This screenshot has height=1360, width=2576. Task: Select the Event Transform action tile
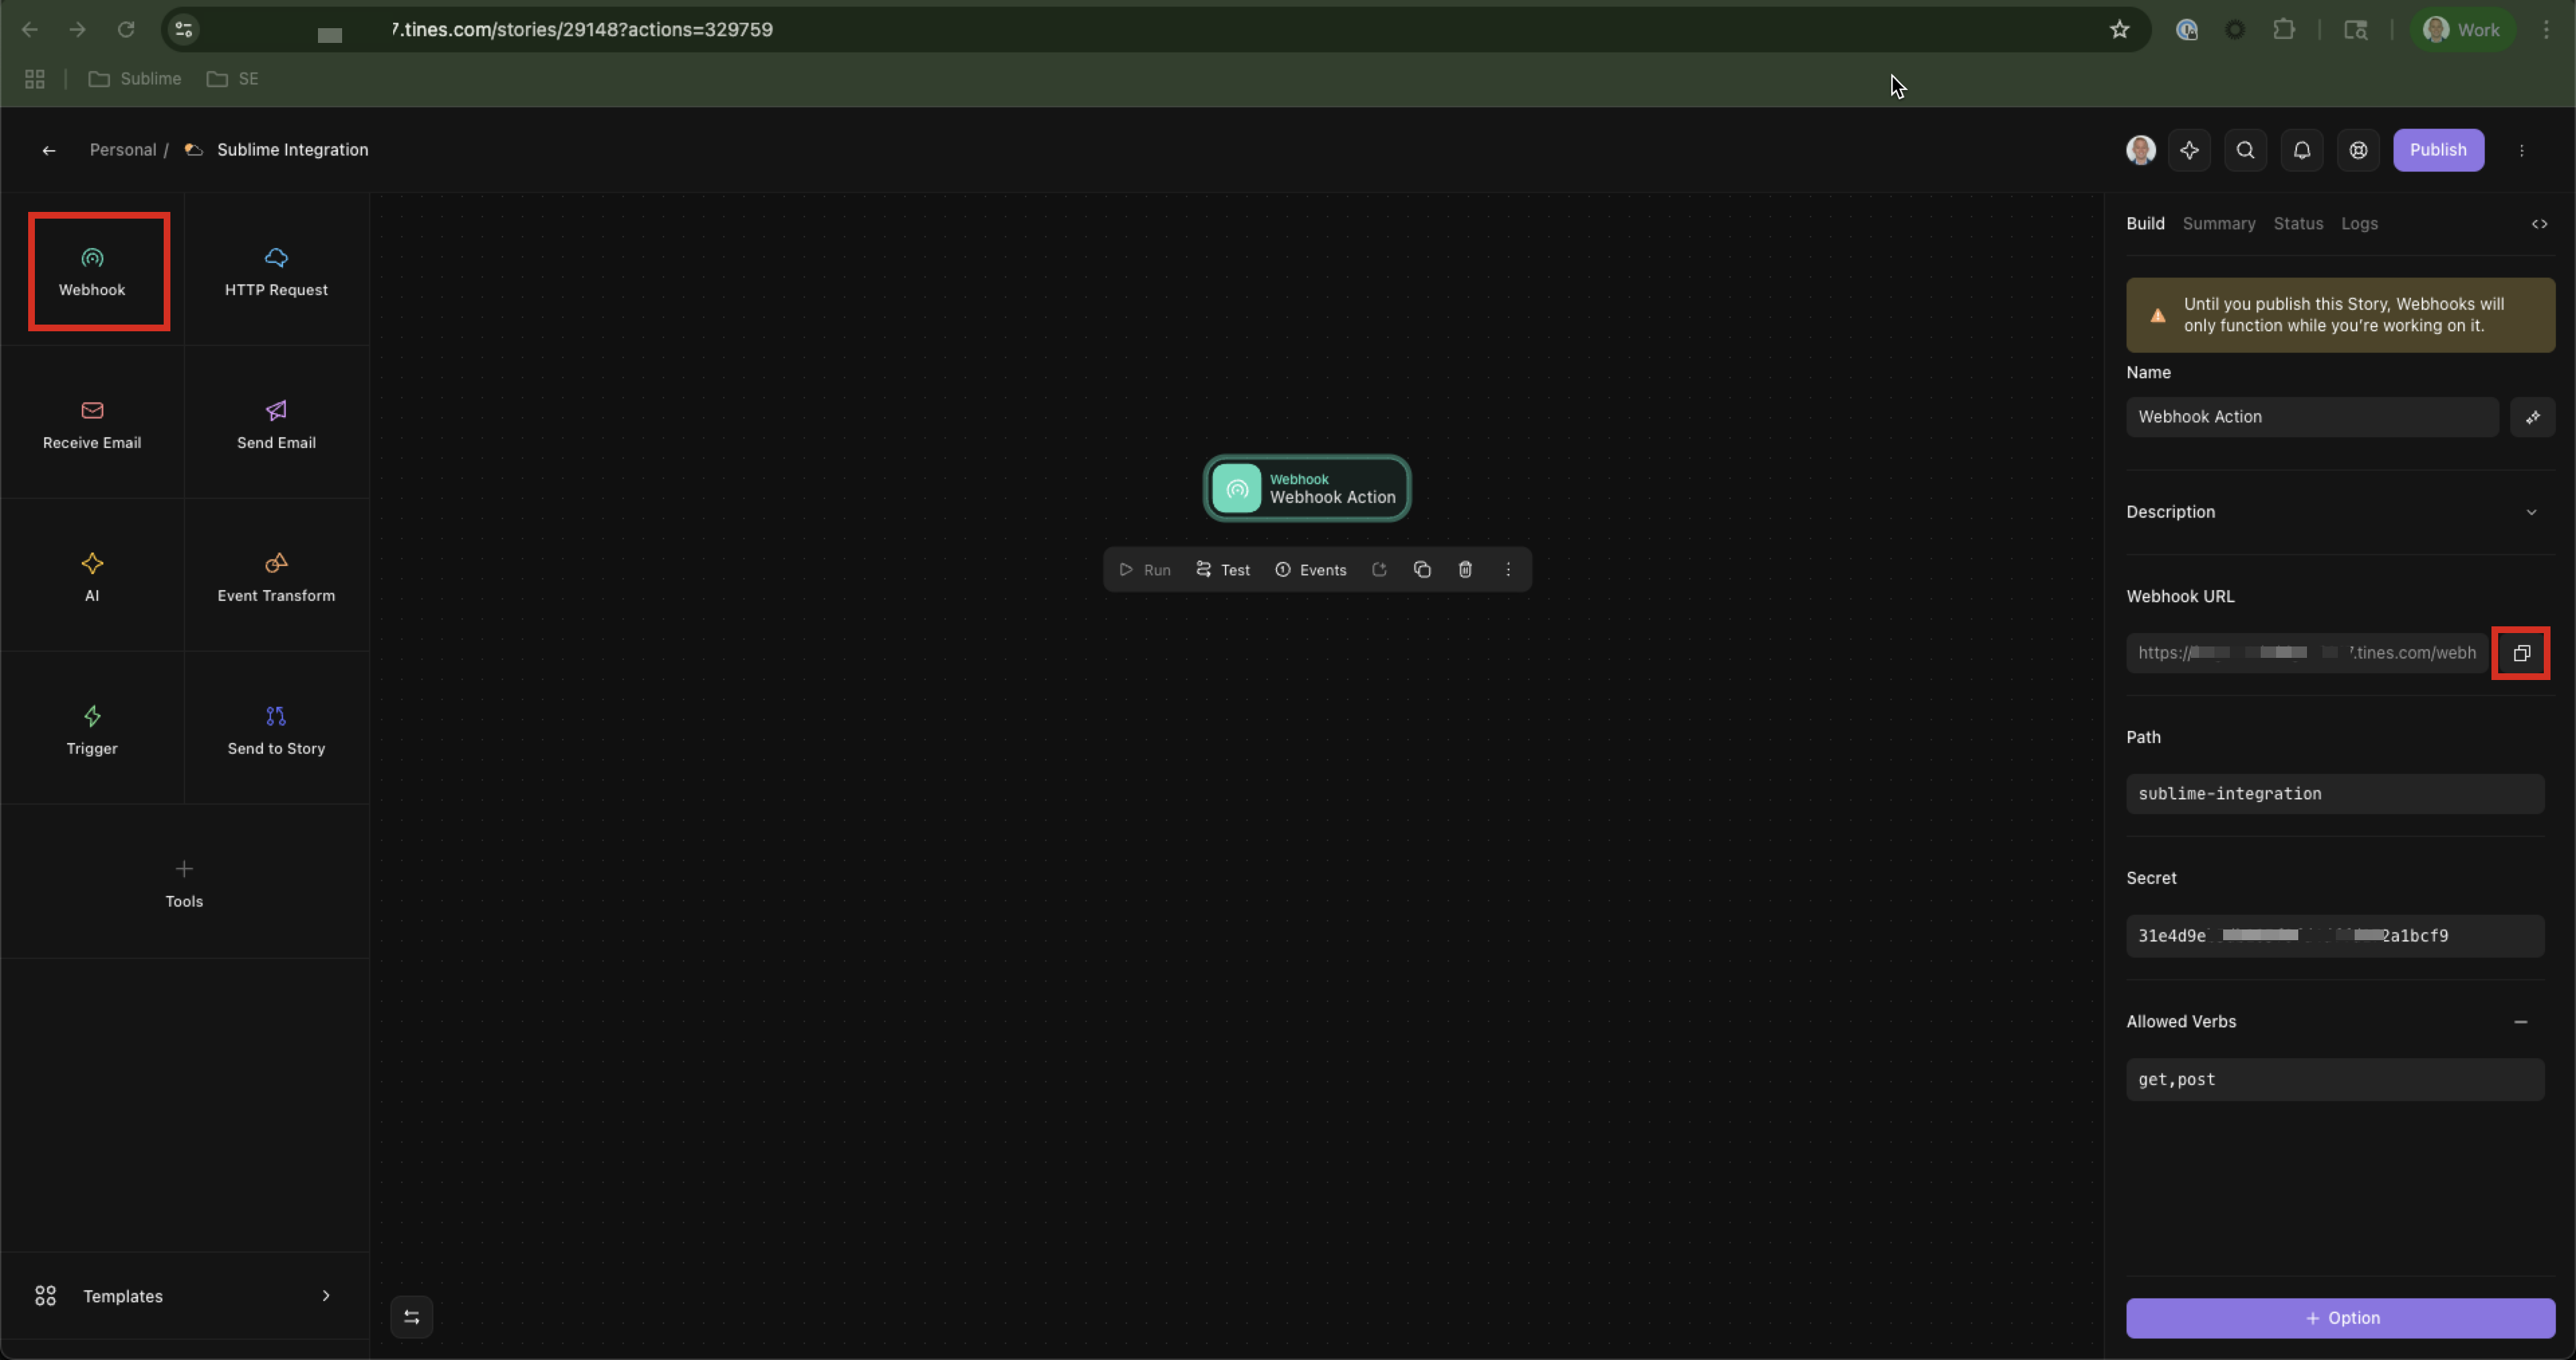click(276, 577)
